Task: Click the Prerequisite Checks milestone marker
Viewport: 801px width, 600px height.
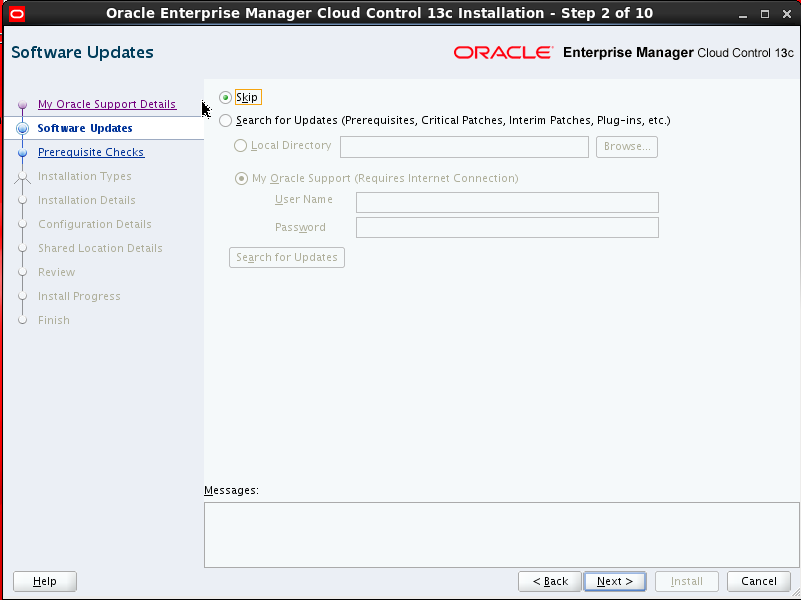Action: click(x=23, y=152)
